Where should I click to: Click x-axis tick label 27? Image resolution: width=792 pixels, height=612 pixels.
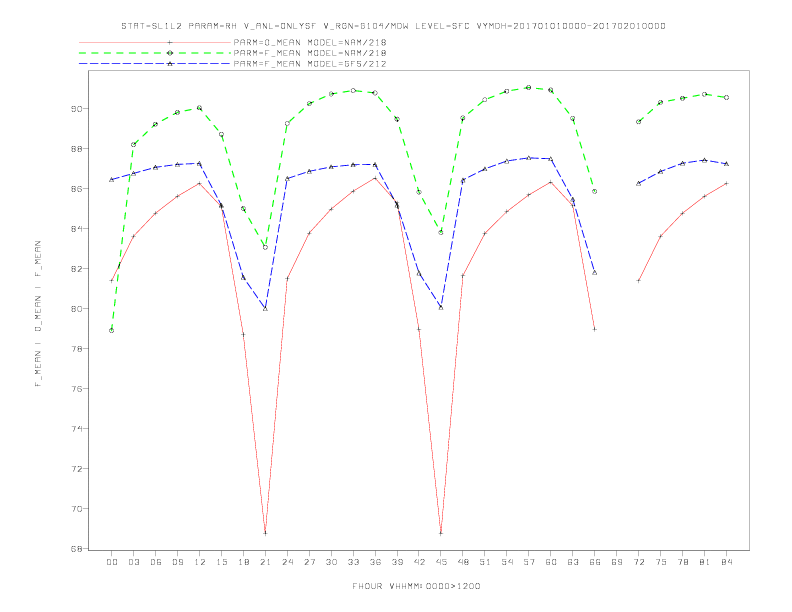click(309, 562)
